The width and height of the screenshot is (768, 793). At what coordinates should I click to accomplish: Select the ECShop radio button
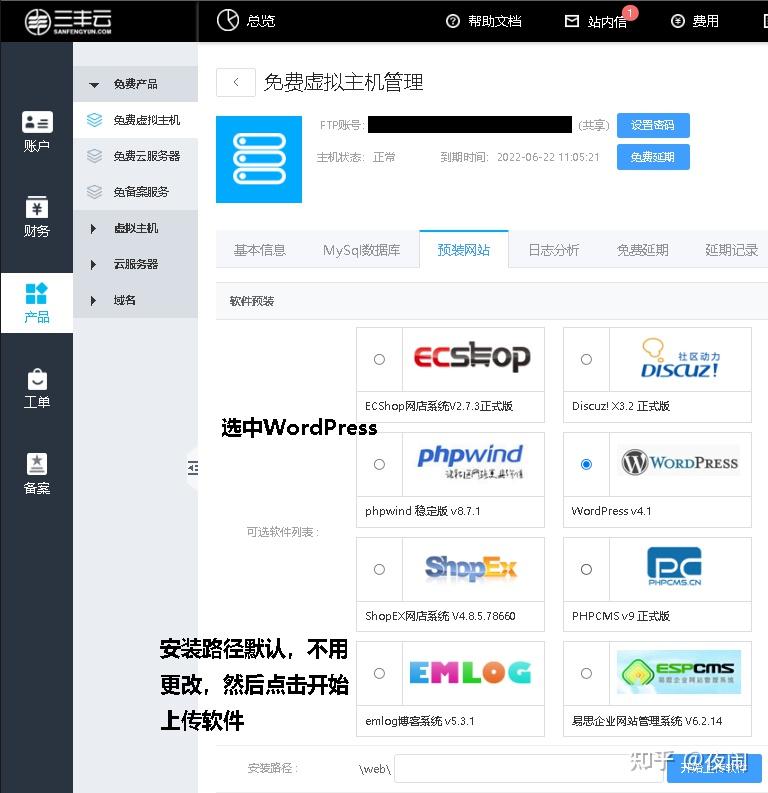379,360
